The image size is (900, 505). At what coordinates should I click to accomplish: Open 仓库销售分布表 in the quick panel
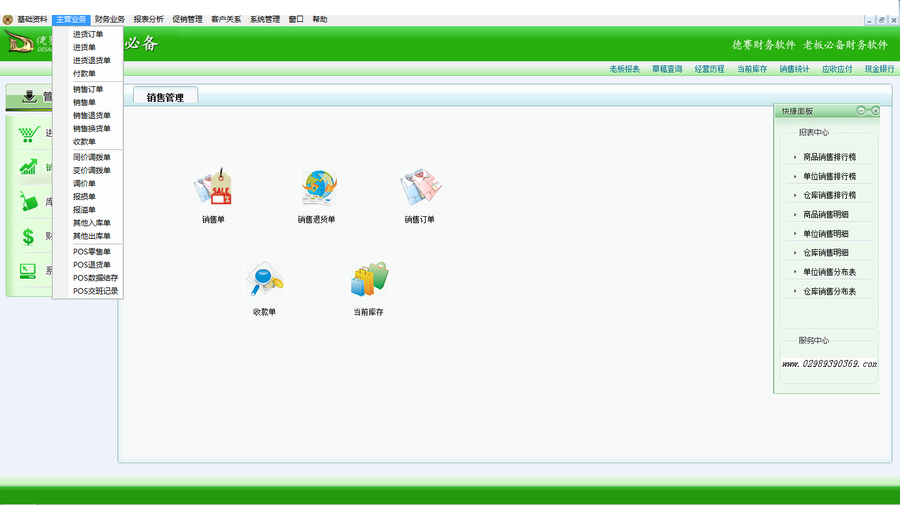(x=829, y=292)
